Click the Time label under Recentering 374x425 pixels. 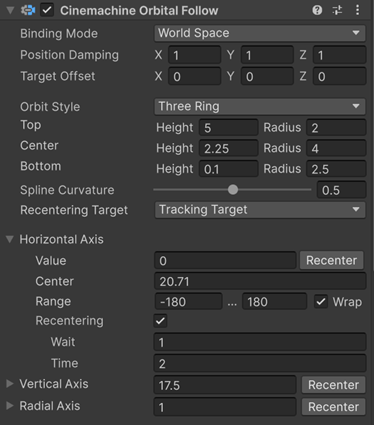(64, 363)
